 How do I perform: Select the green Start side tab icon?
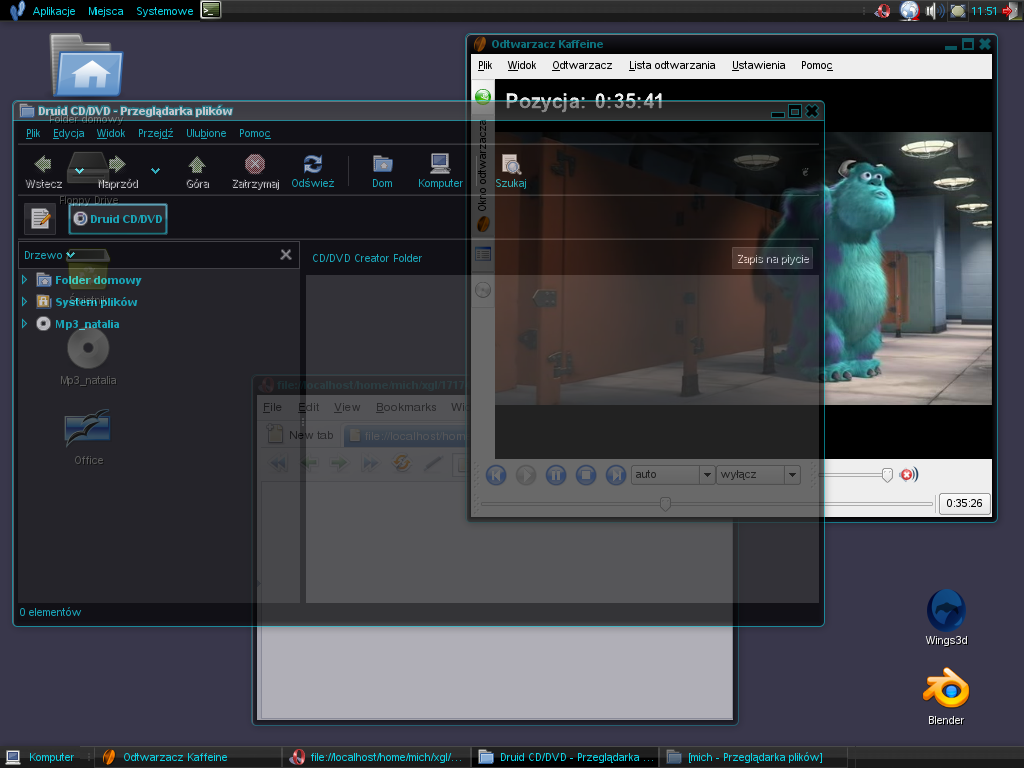(483, 97)
